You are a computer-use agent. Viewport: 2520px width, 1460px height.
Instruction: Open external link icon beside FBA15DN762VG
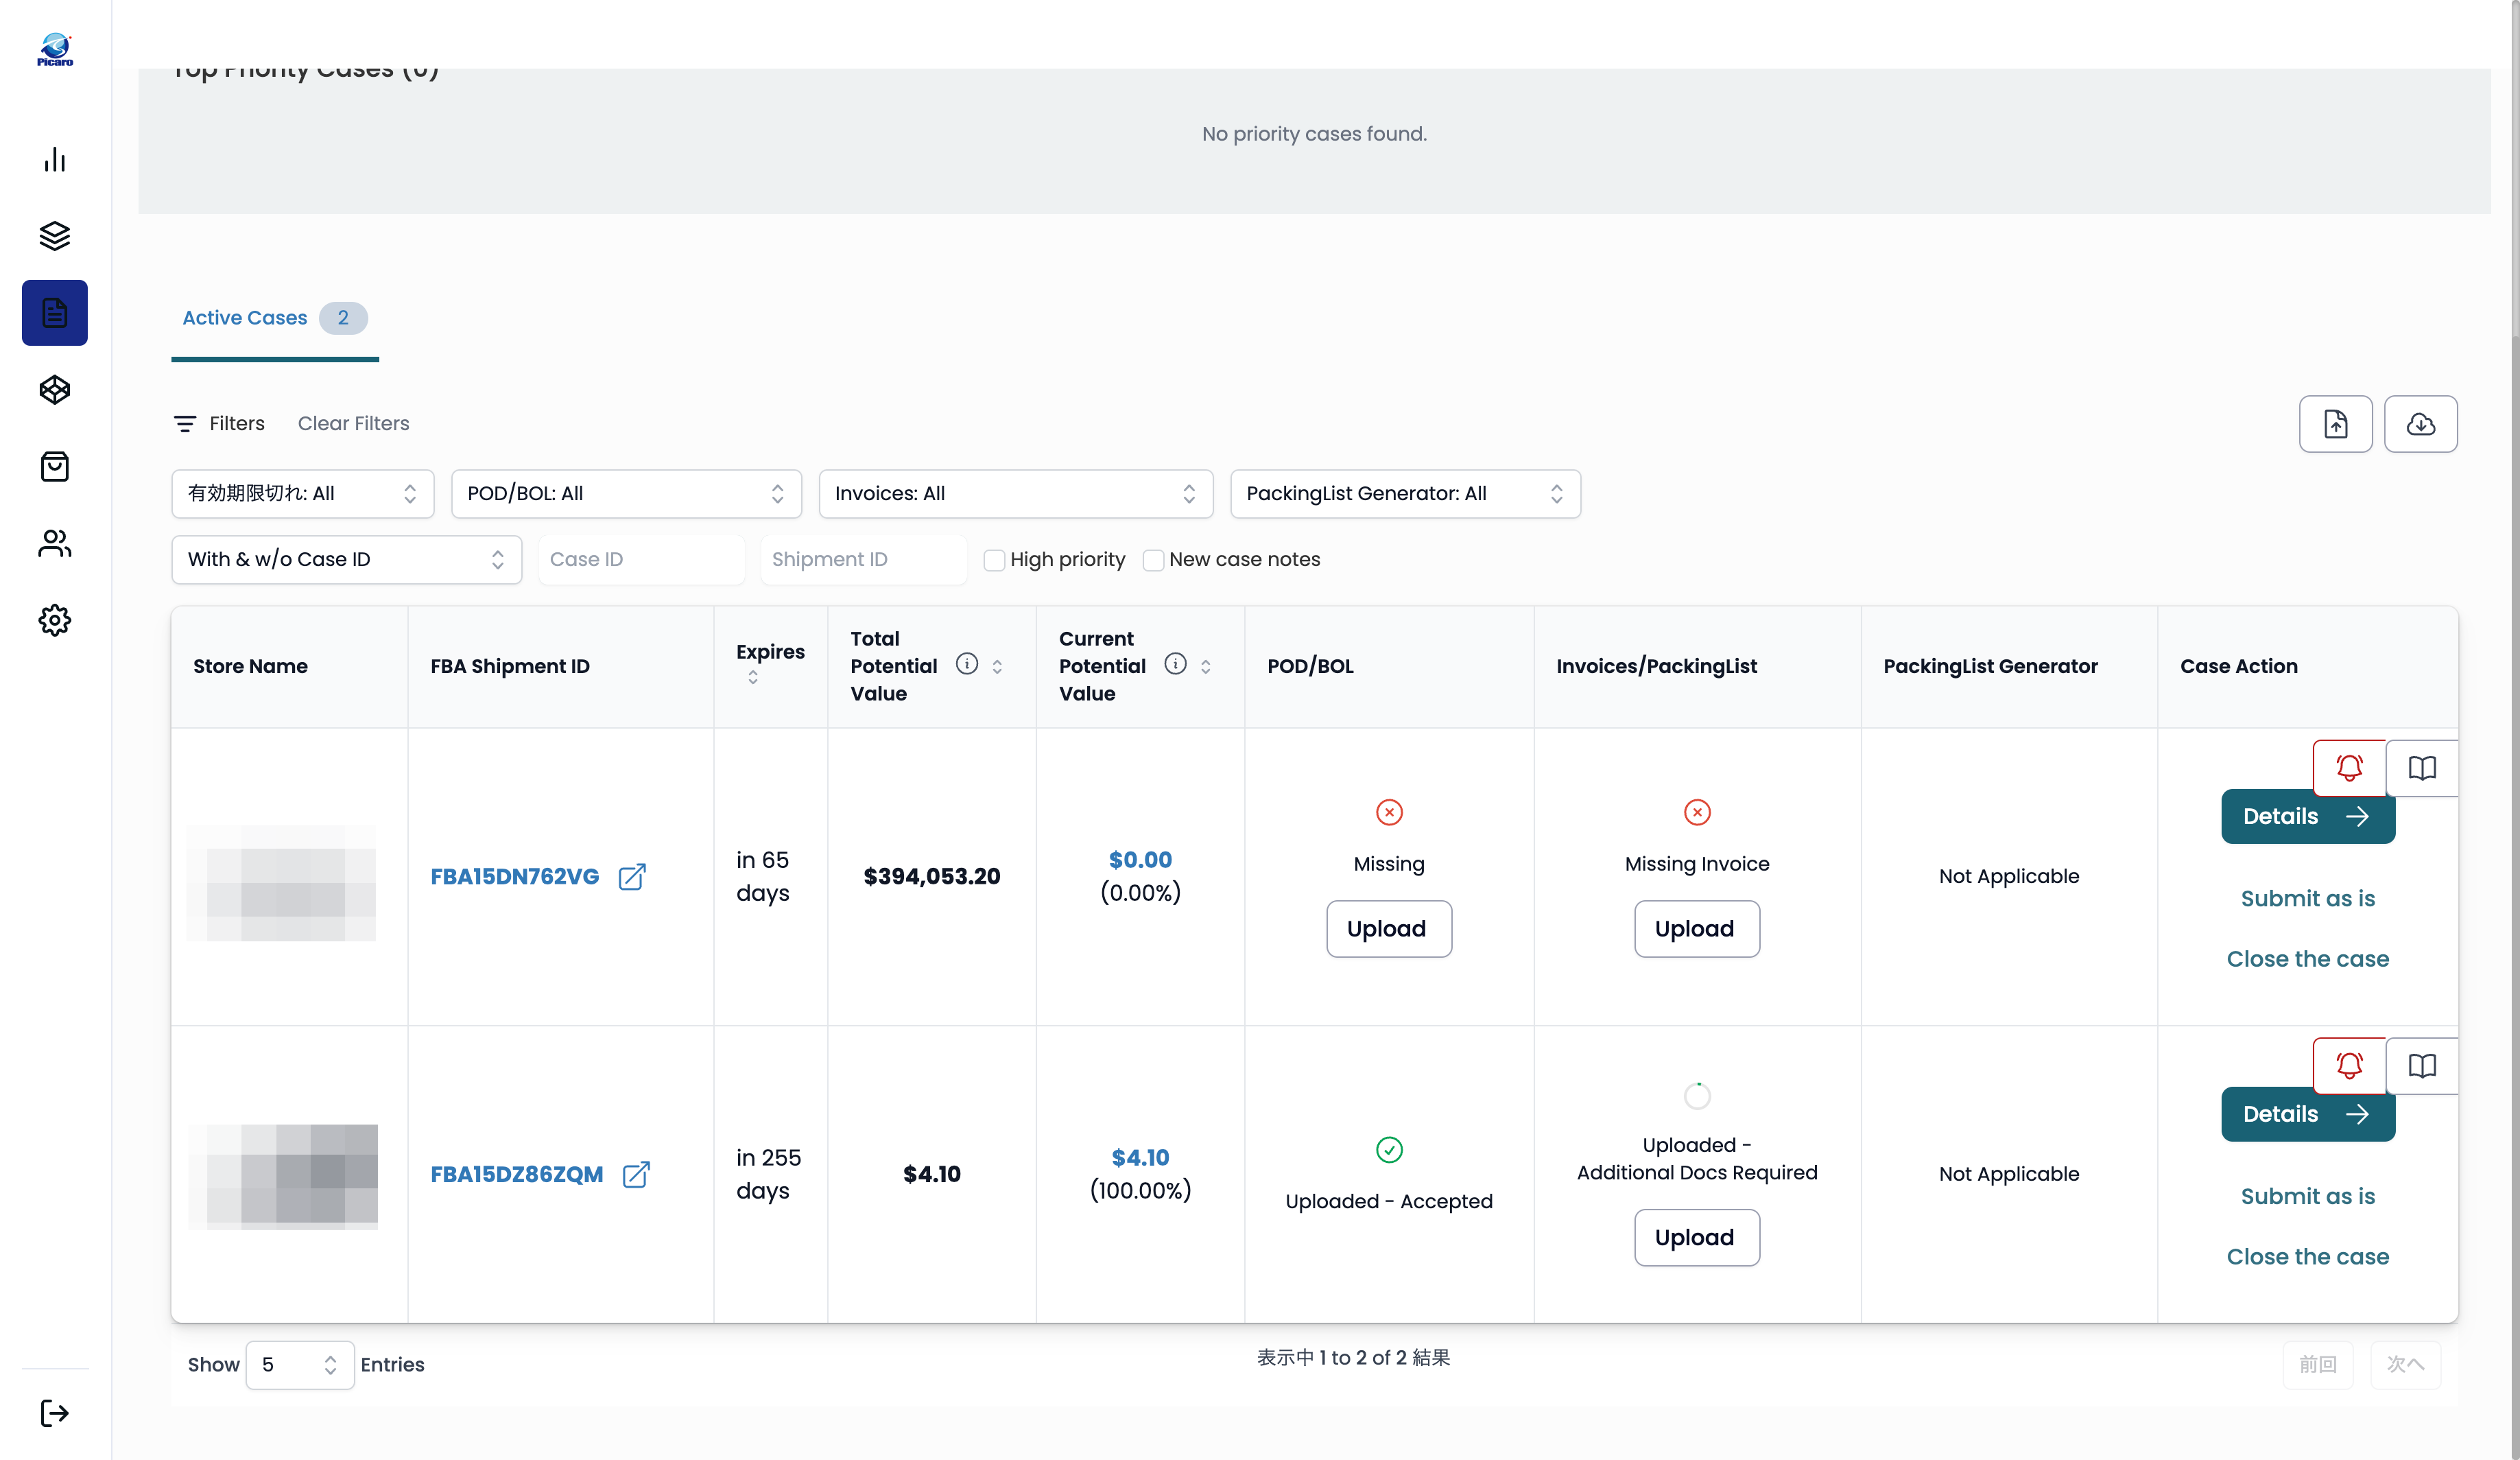pyautogui.click(x=632, y=877)
